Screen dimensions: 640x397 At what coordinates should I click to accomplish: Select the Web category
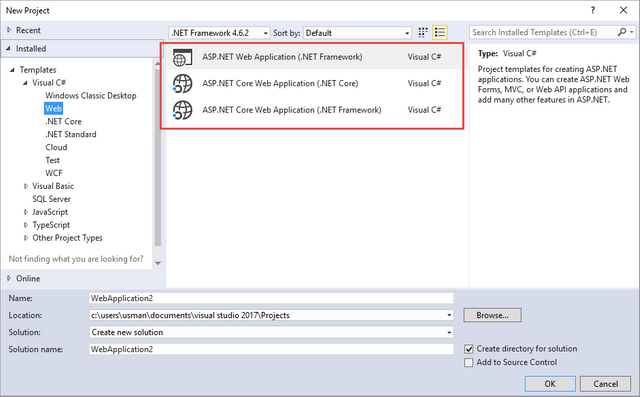pyautogui.click(x=53, y=109)
